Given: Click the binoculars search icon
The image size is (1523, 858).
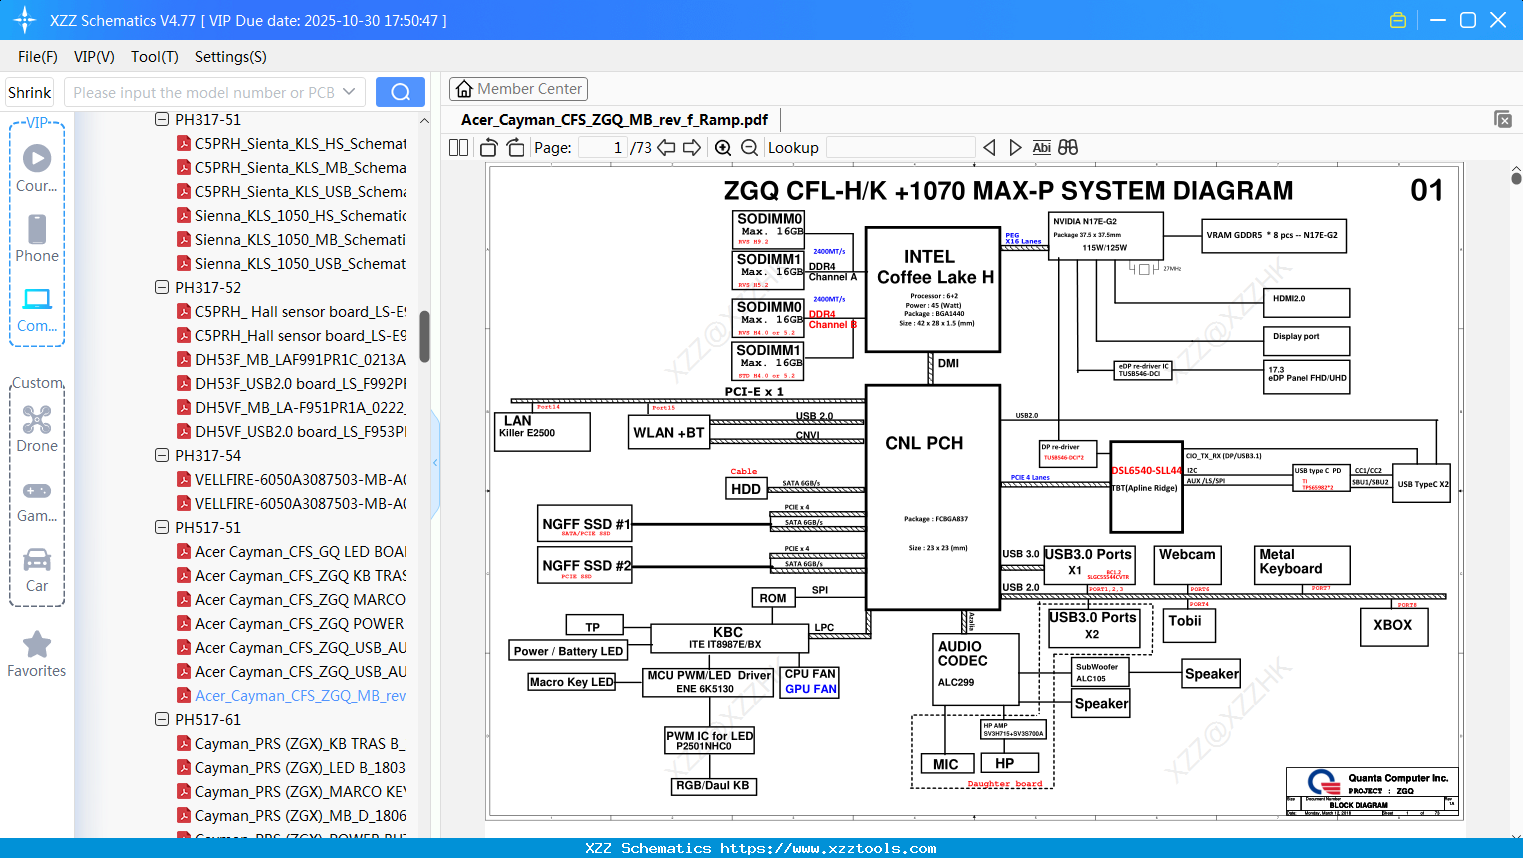Looking at the screenshot, I should point(1068,147).
